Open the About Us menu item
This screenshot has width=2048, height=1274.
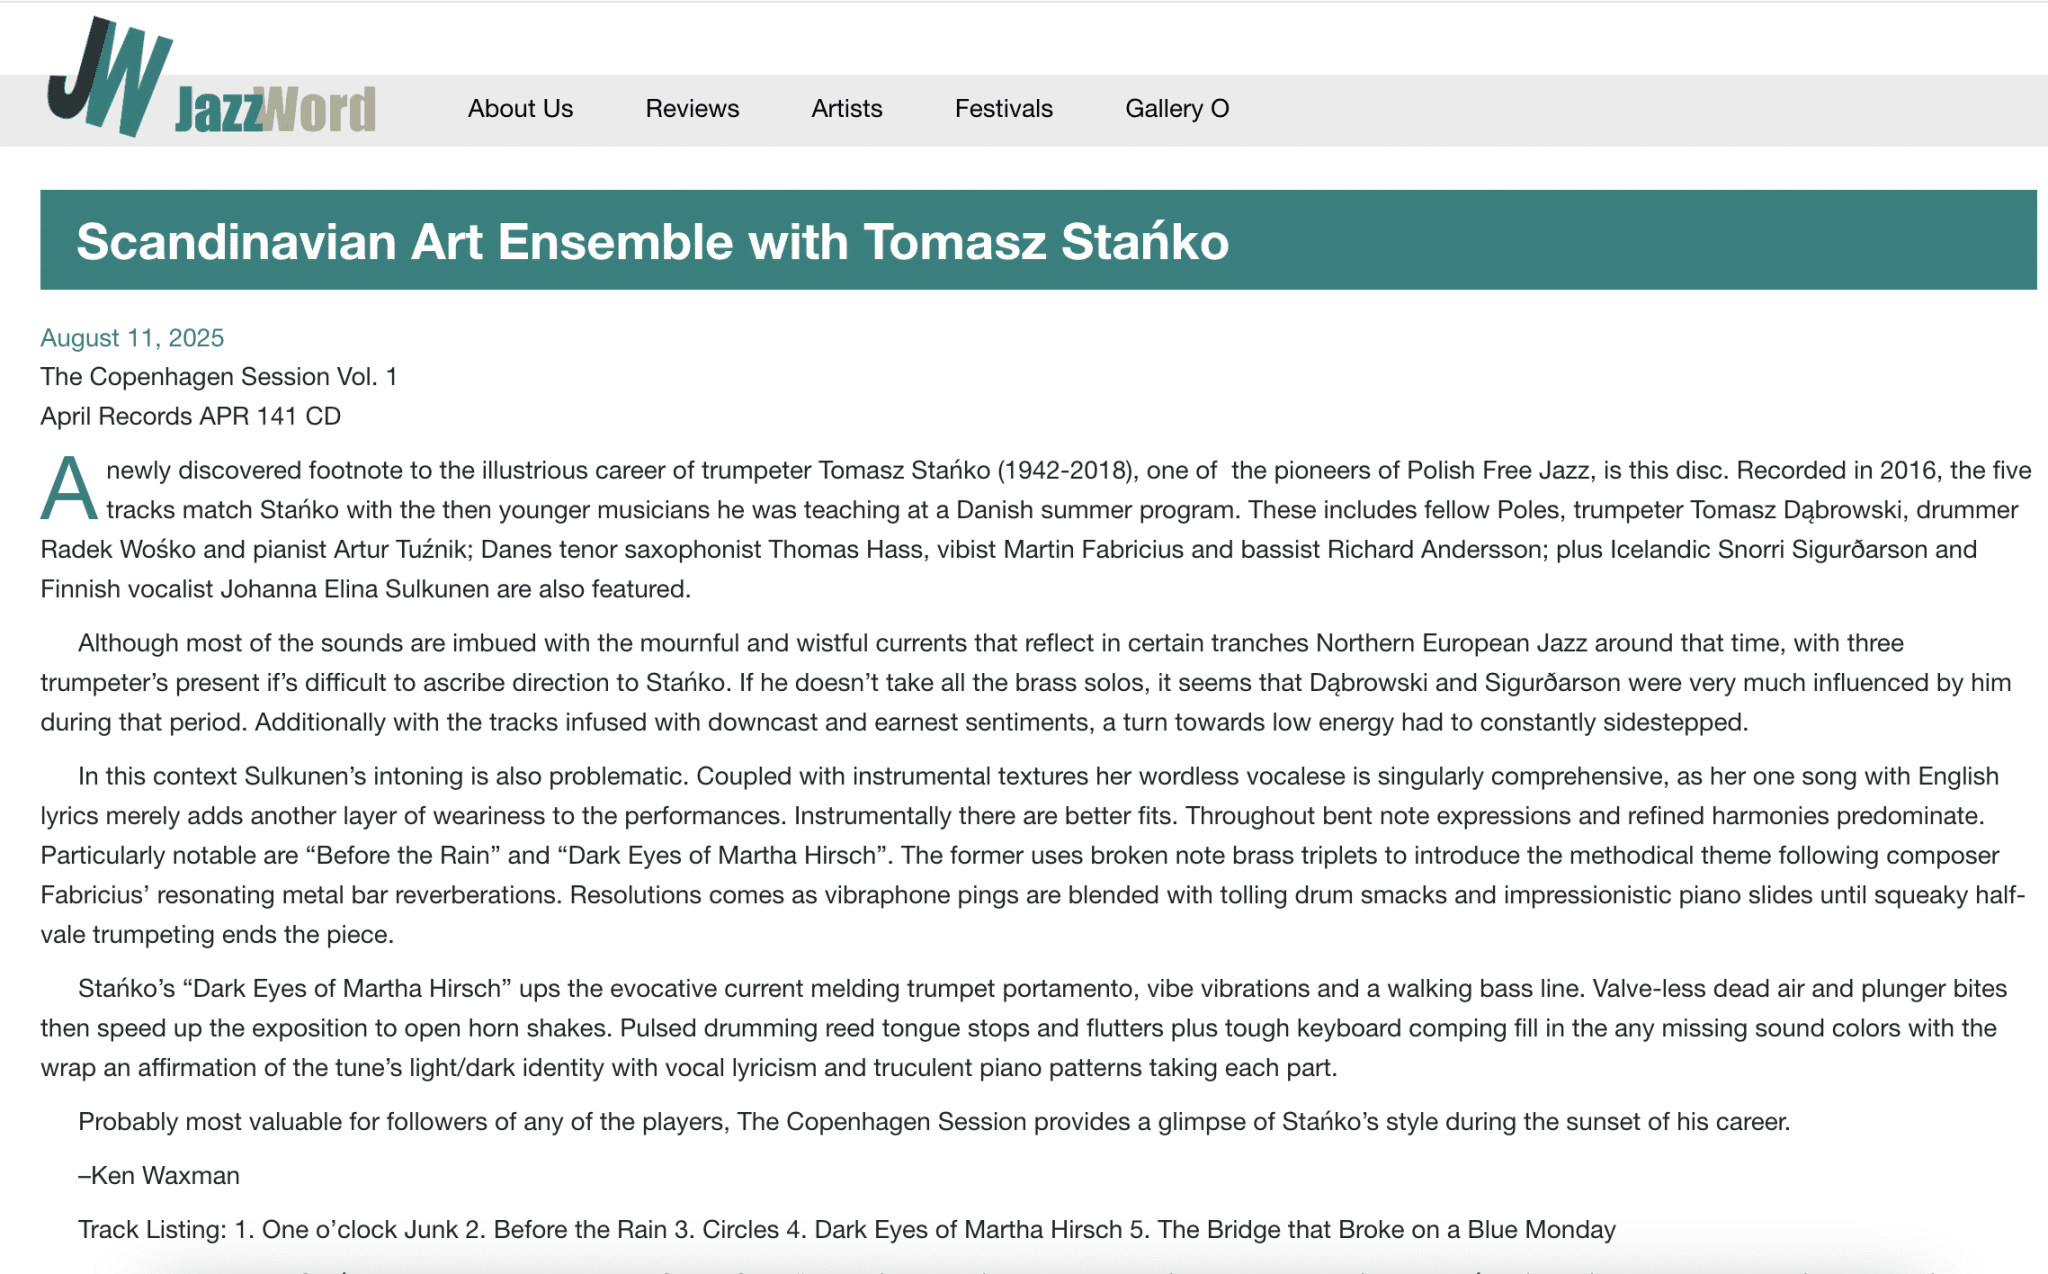pos(520,108)
